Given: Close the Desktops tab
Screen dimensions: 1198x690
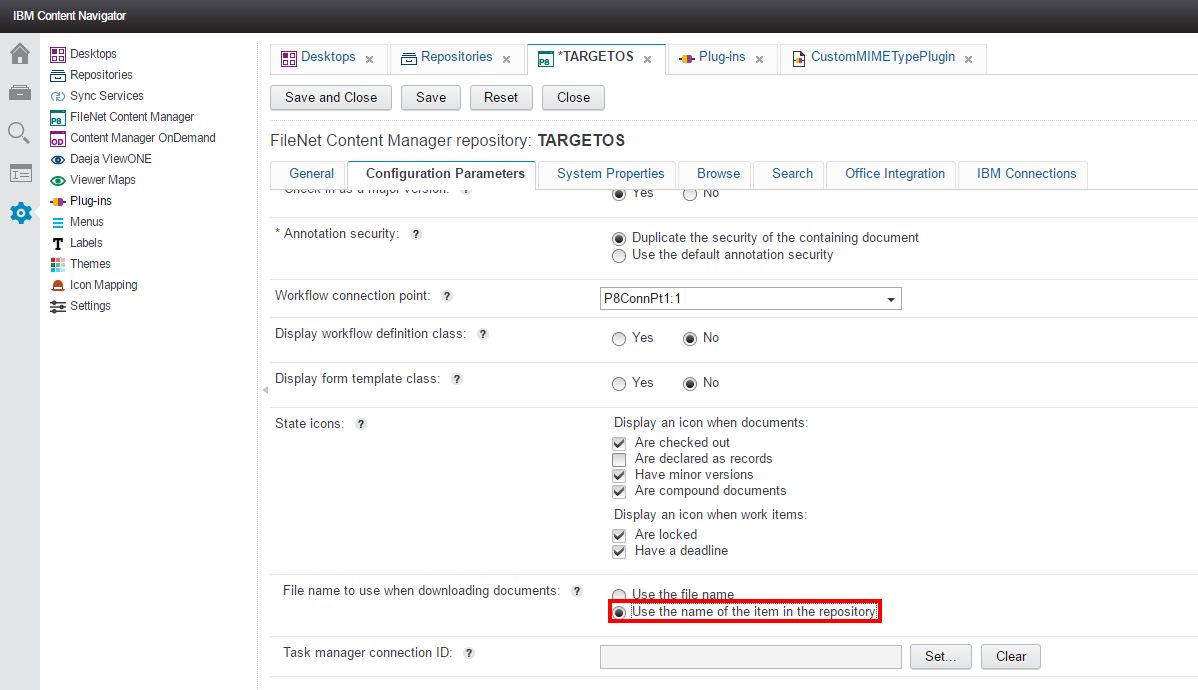Looking at the screenshot, I should tap(369, 59).
